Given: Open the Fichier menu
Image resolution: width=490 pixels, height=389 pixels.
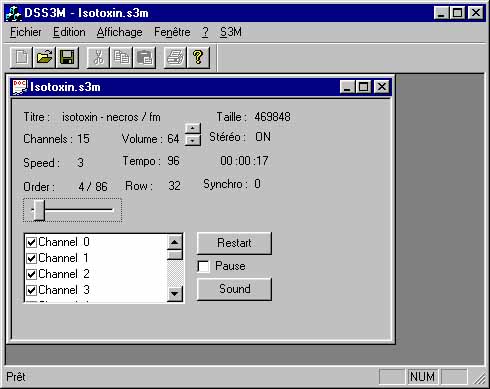Looking at the screenshot, I should (x=26, y=32).
